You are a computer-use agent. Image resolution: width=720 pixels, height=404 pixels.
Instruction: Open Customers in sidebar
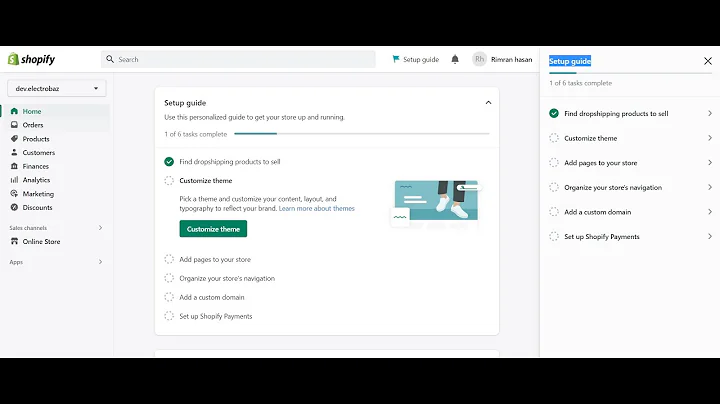click(39, 152)
